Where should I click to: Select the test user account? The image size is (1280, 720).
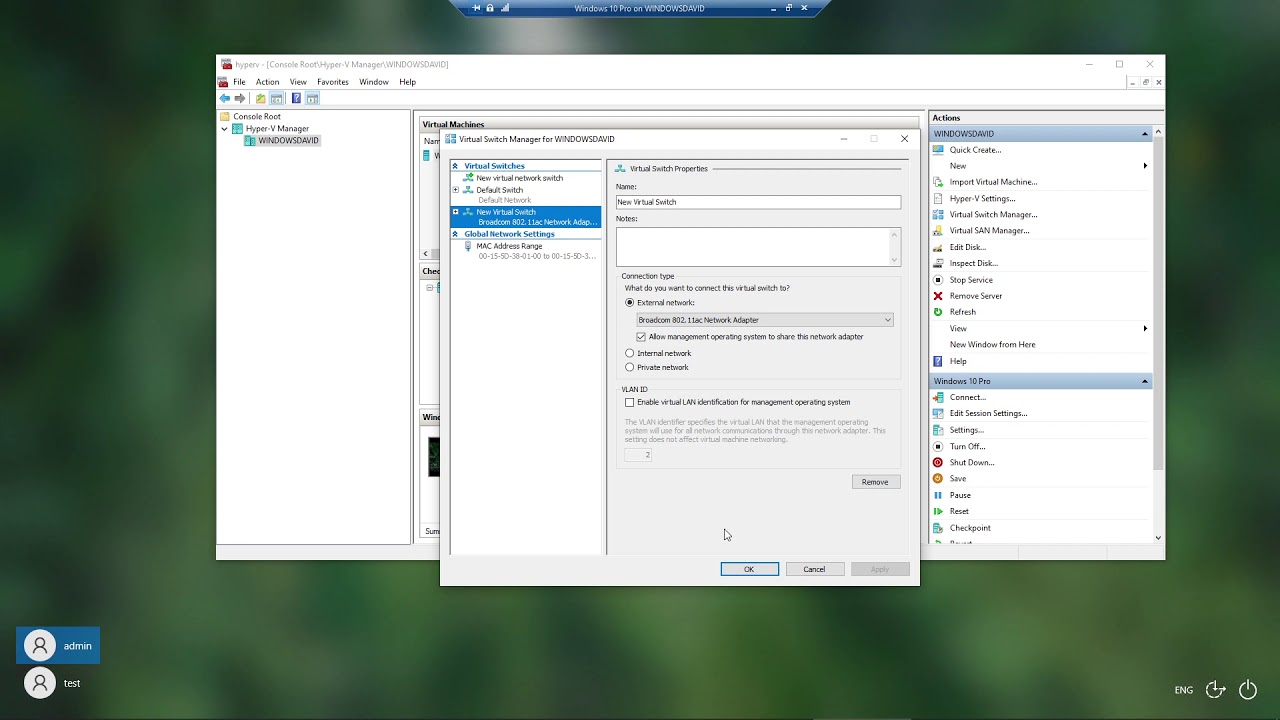coord(58,683)
